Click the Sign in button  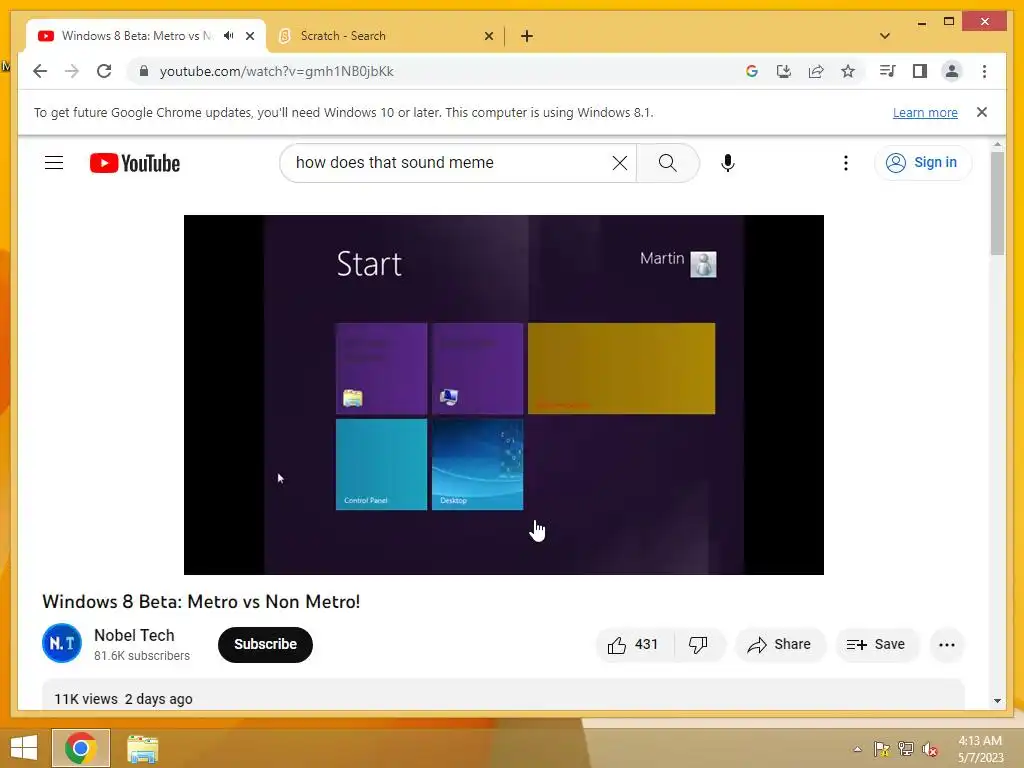[922, 163]
